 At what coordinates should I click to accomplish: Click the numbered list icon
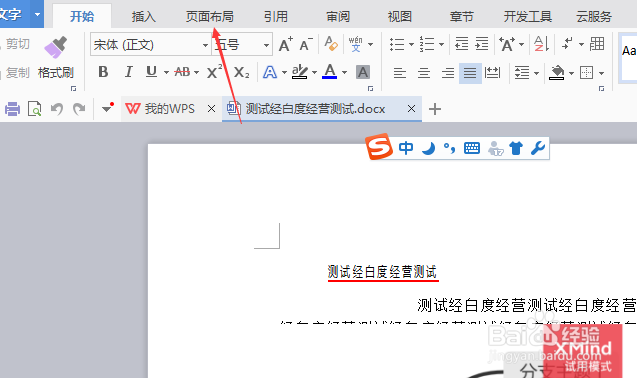(x=427, y=44)
